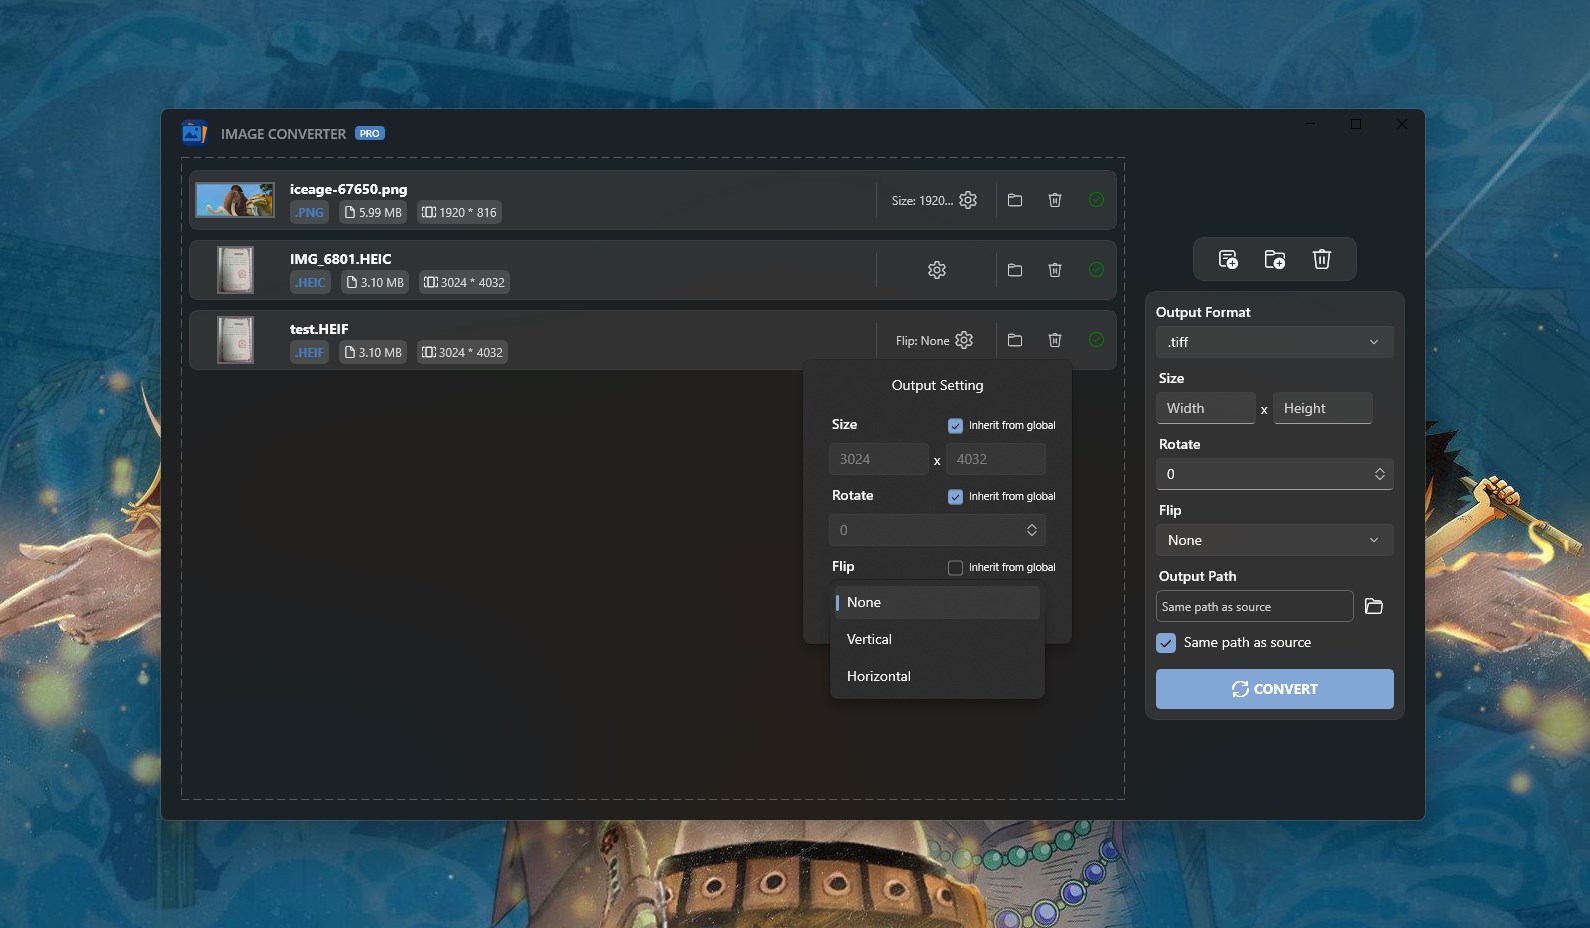Add files using the add-file icon
The width and height of the screenshot is (1590, 928).
click(x=1228, y=260)
